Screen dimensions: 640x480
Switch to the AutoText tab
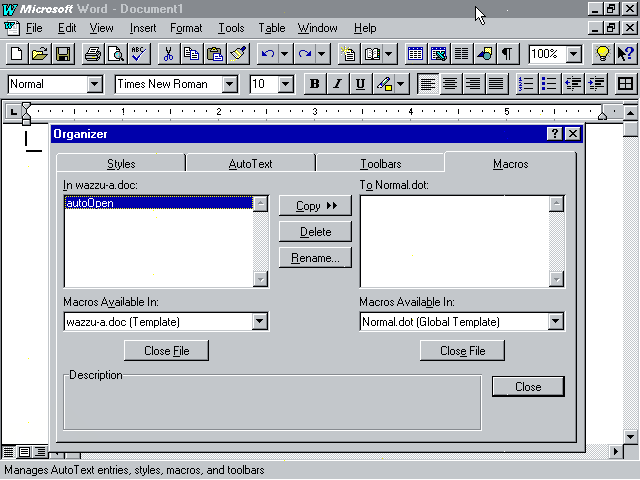[251, 164]
